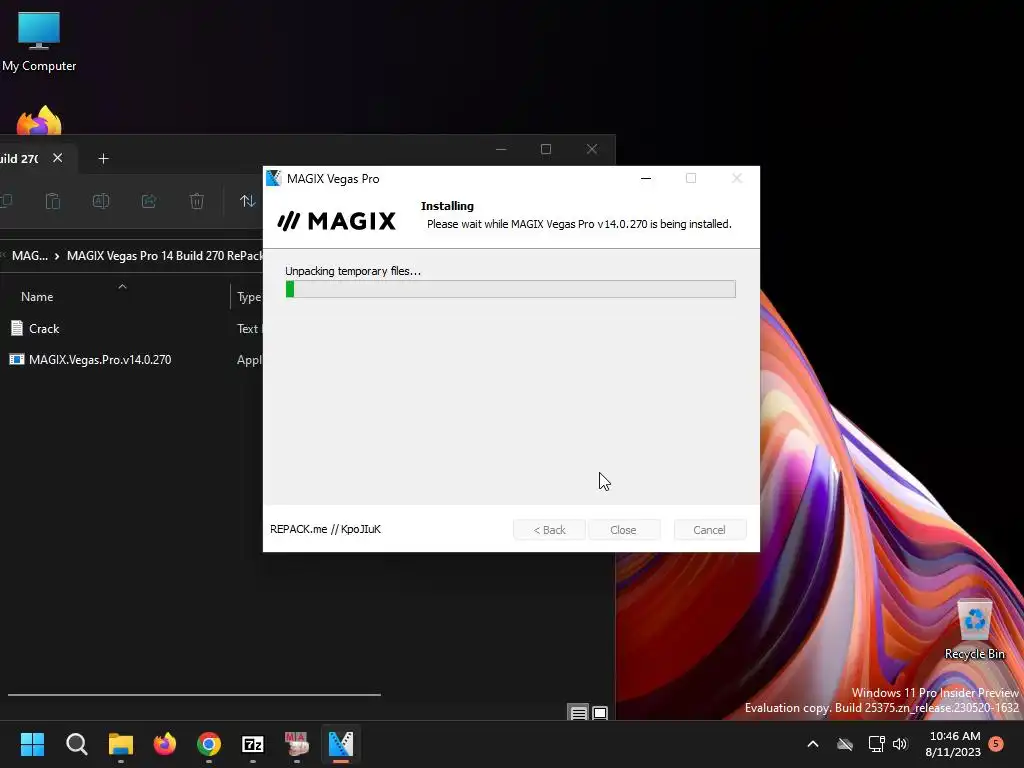Switch Explorer to details view icon
The image size is (1024, 768).
[x=579, y=713]
